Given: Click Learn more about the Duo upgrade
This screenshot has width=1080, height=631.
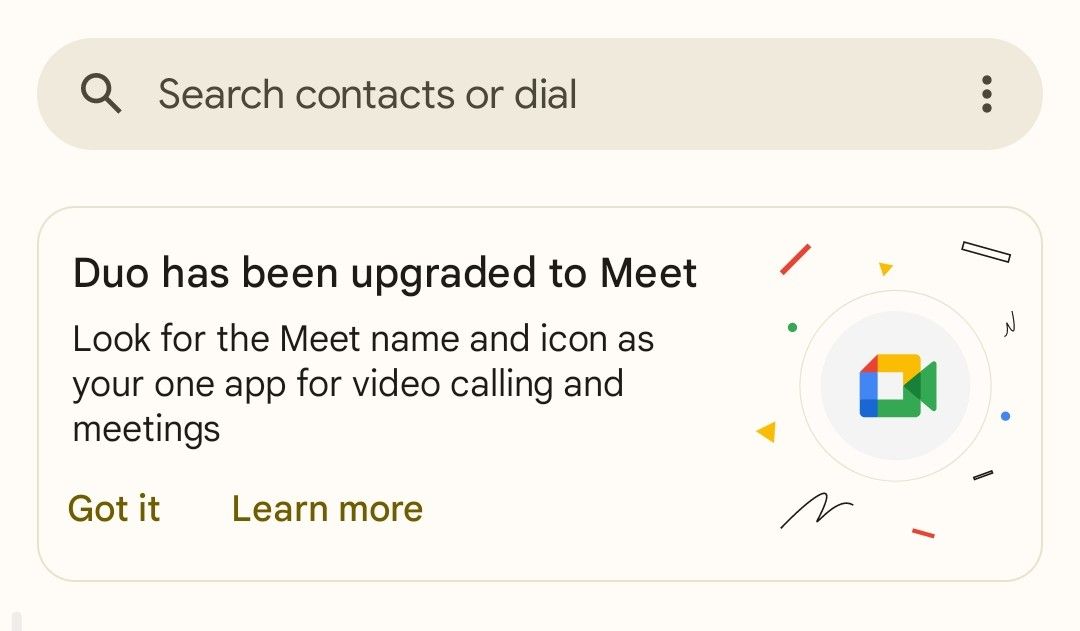Looking at the screenshot, I should tap(326, 509).
